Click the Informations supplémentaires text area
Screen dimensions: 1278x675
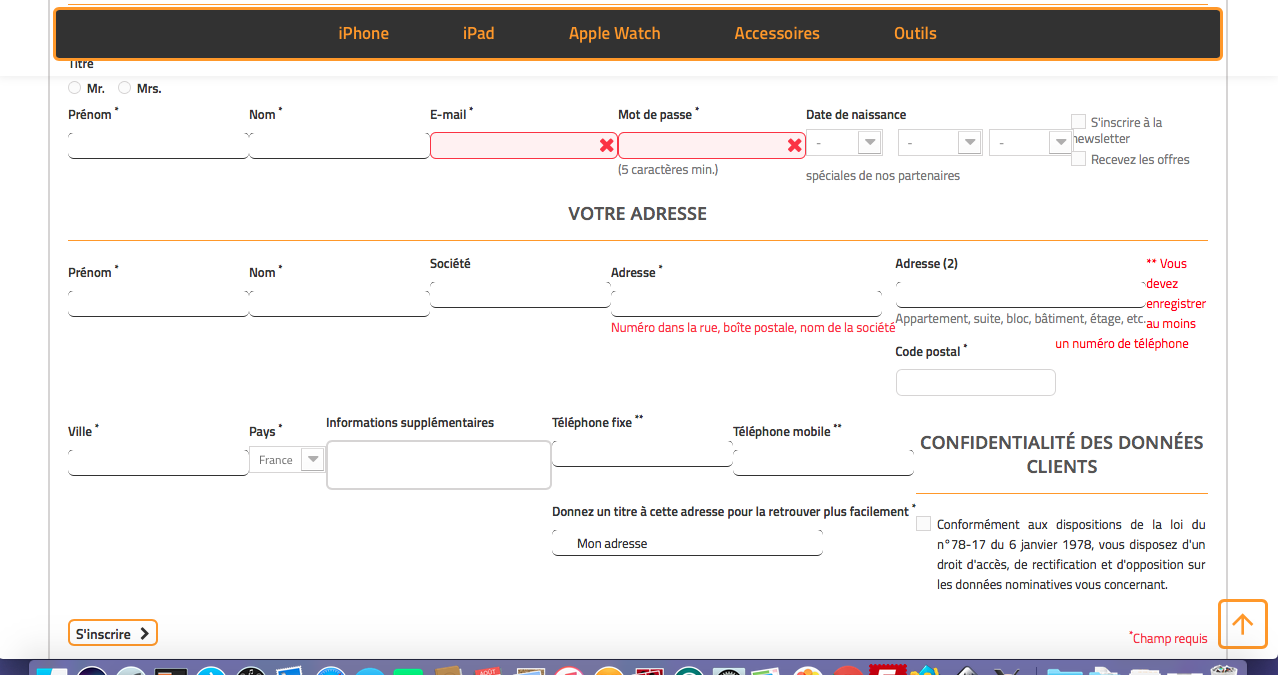tap(439, 465)
